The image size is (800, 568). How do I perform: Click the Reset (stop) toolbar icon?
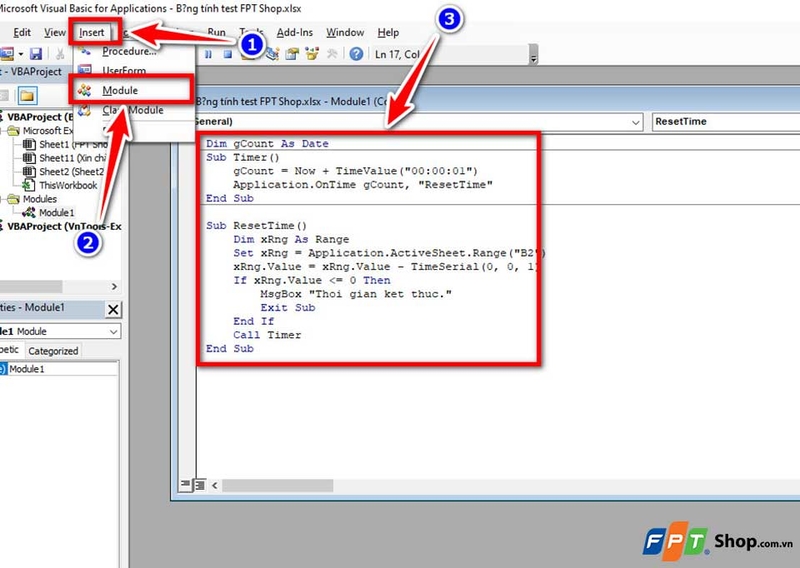(228, 54)
